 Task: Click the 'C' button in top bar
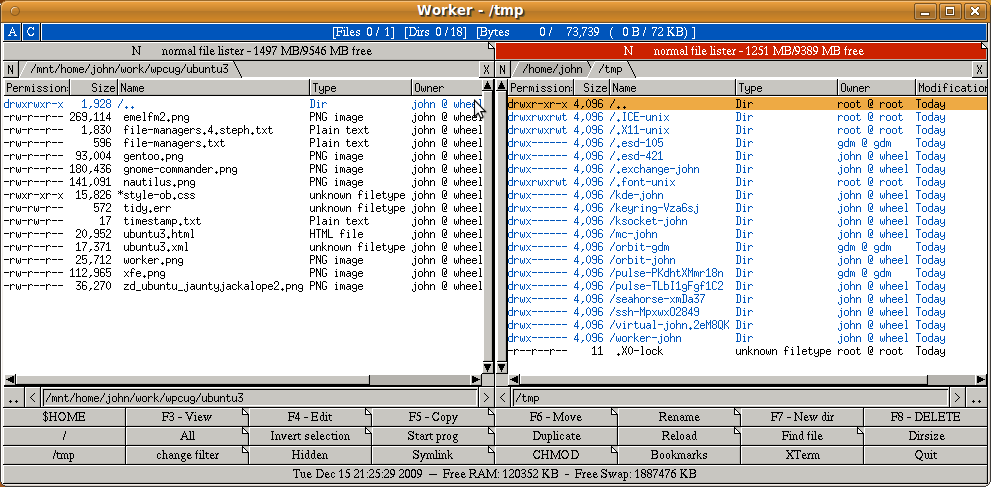point(30,32)
